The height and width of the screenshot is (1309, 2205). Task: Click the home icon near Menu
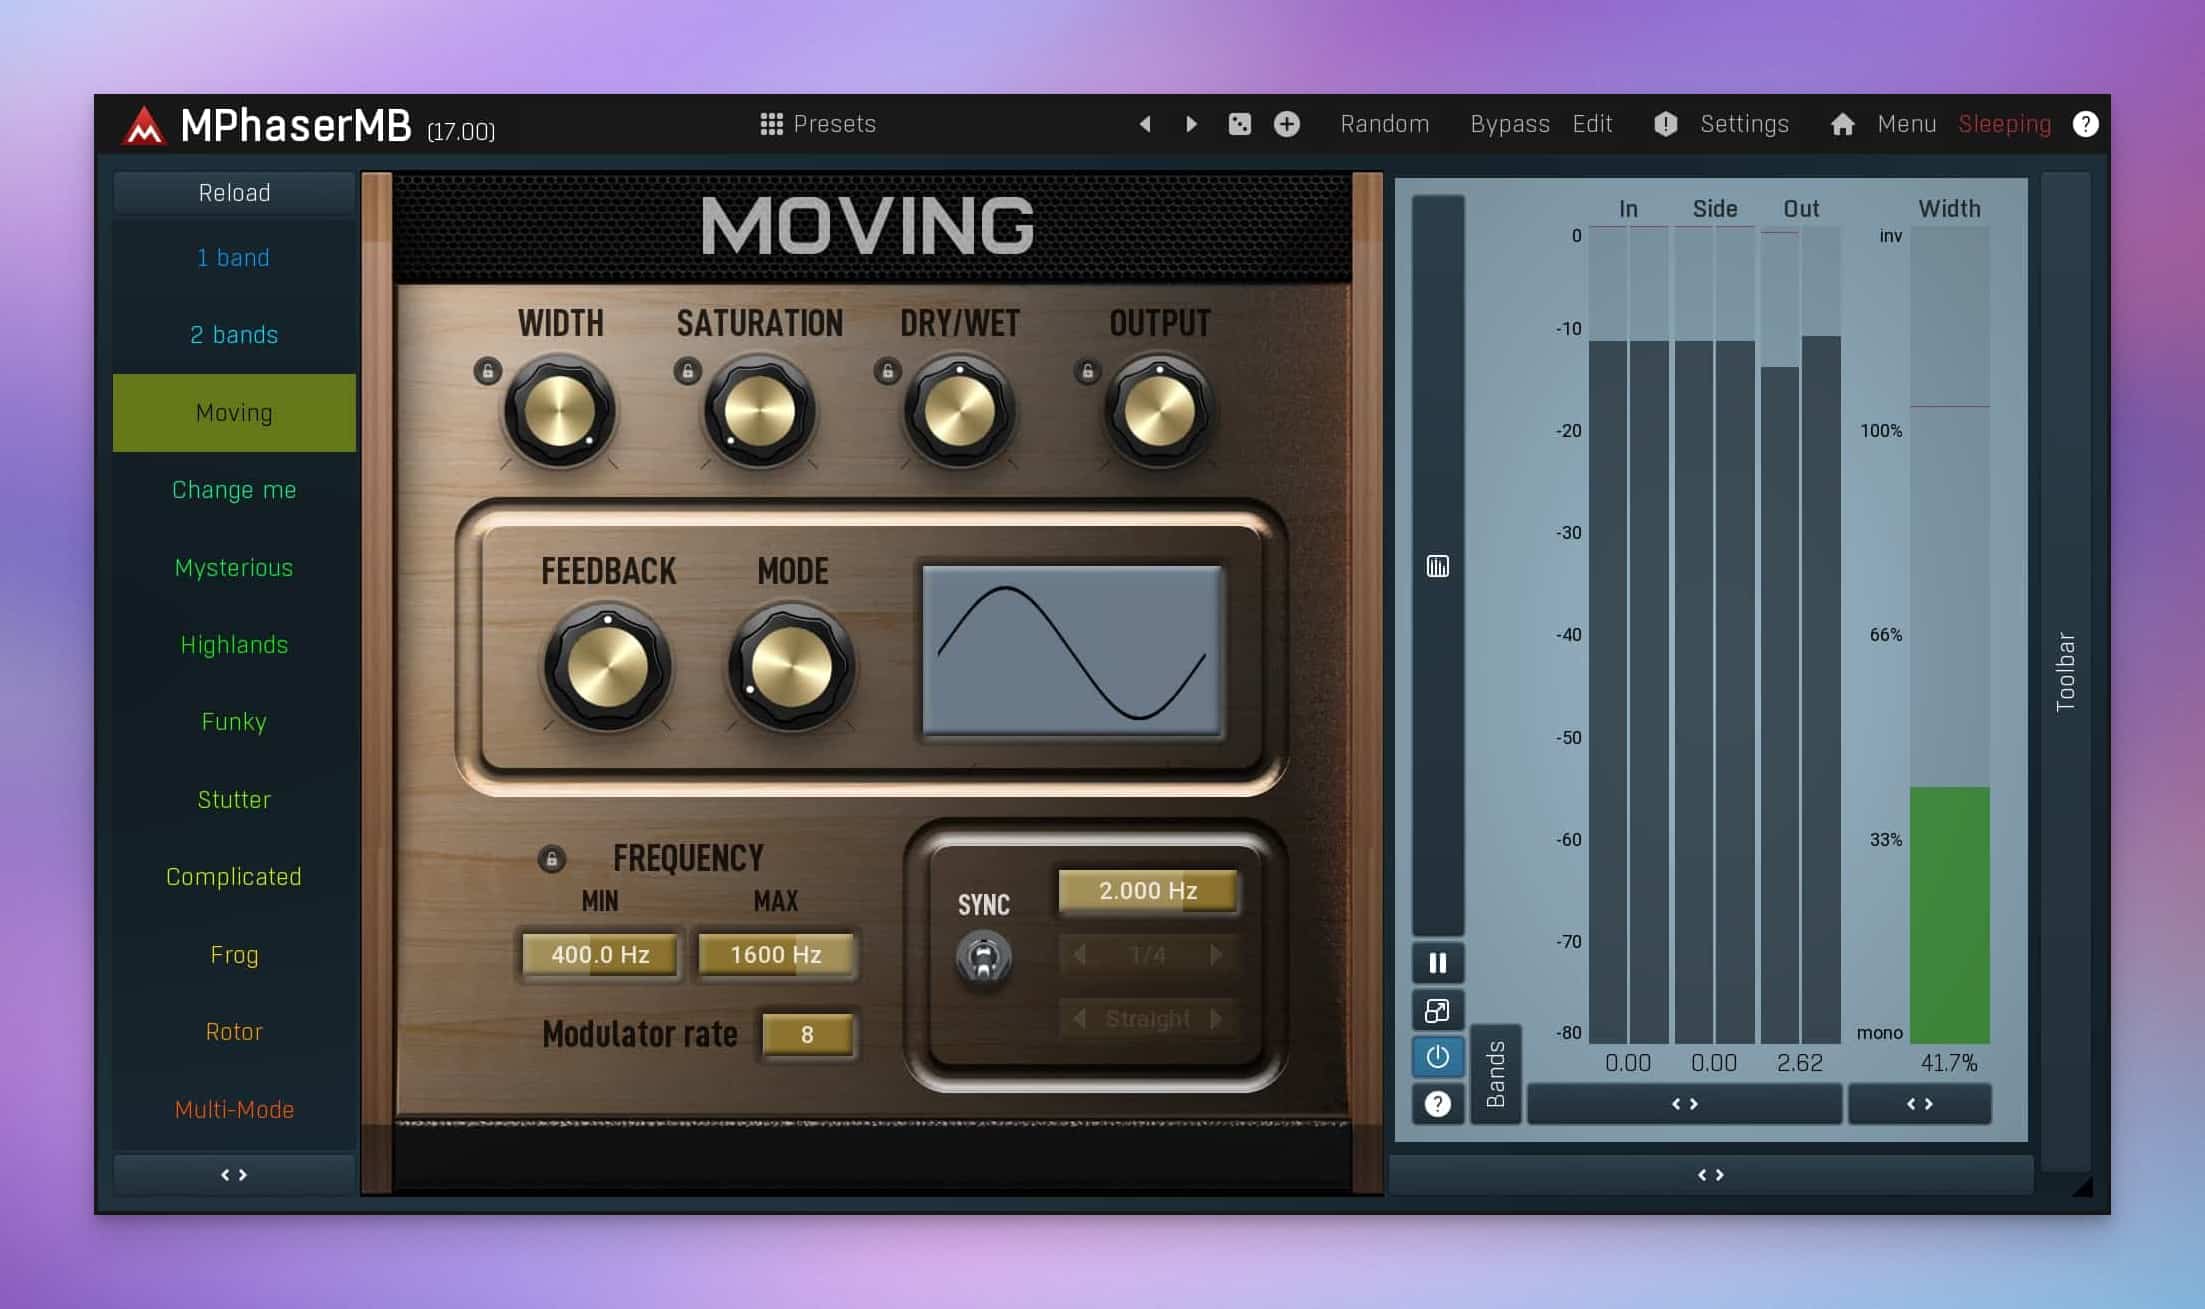pos(1842,124)
